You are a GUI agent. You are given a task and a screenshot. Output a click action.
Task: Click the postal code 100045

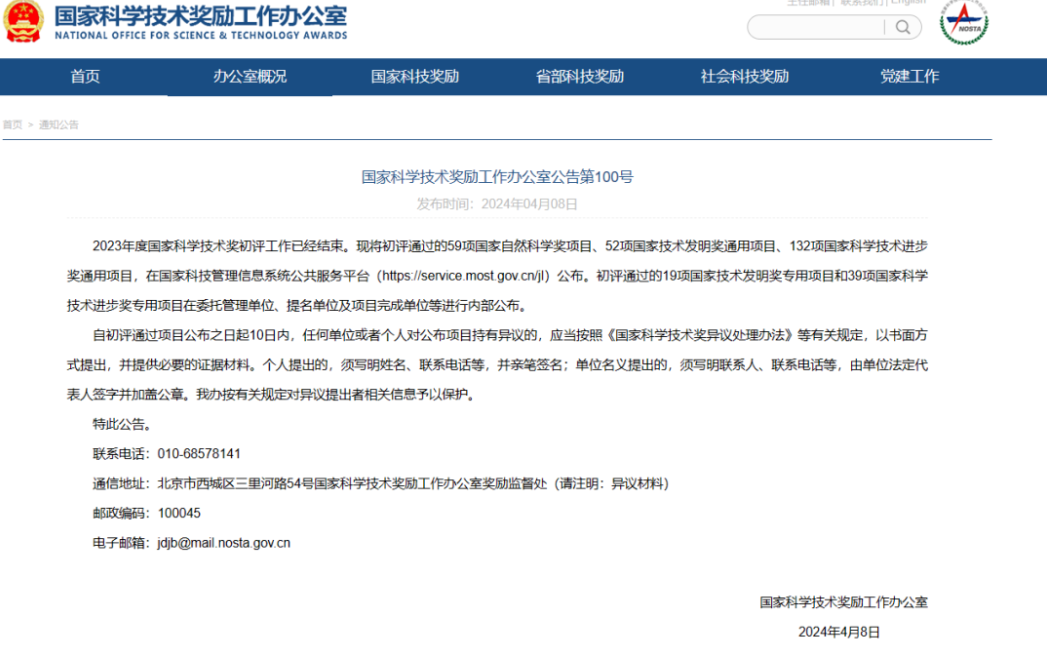(179, 513)
